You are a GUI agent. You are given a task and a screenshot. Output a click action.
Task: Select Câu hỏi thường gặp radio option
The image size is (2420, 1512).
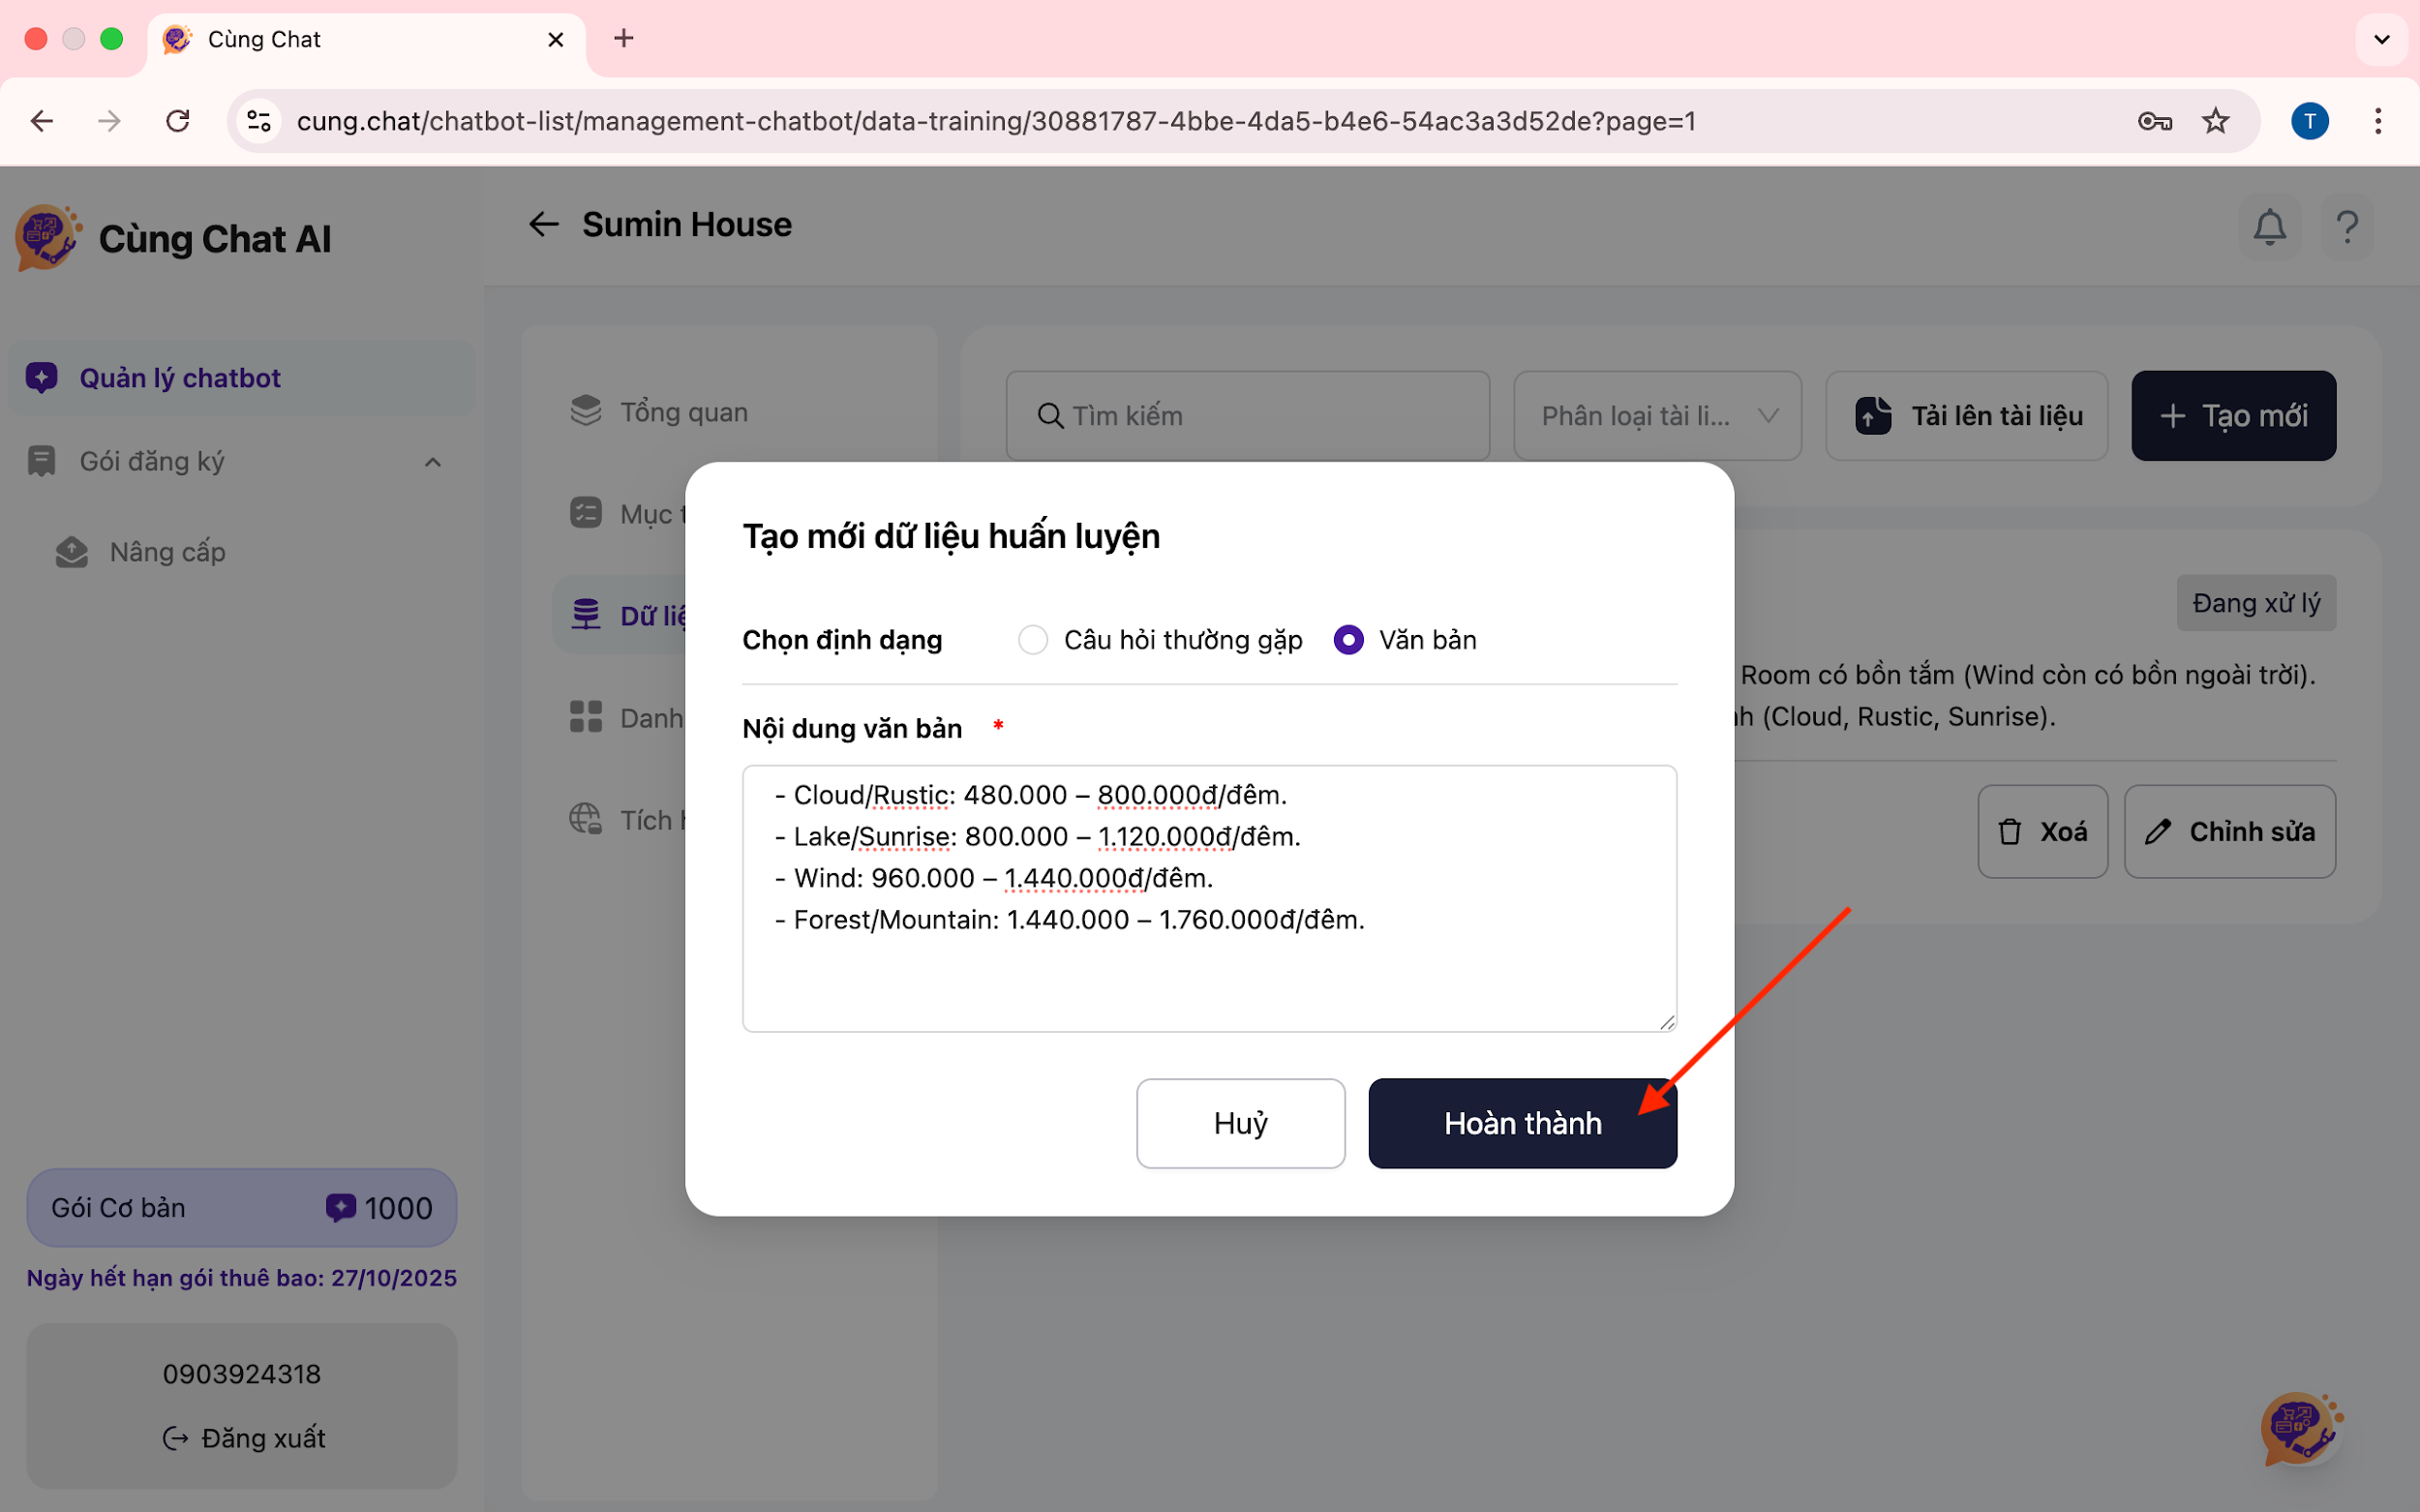click(1033, 640)
